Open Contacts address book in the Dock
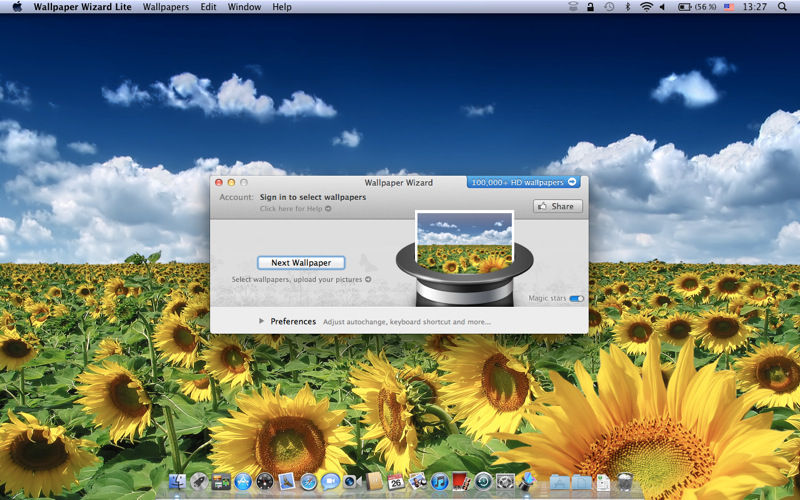Viewport: 800px width, 500px height. [x=374, y=481]
